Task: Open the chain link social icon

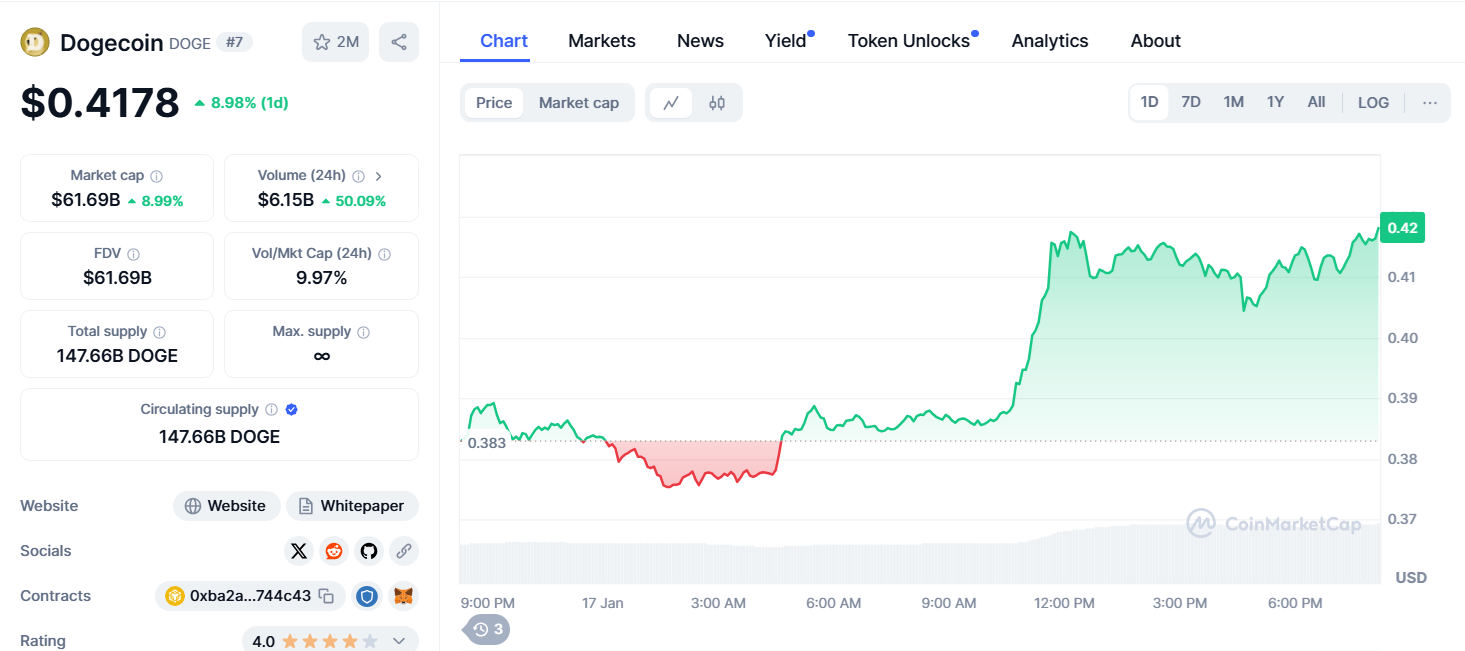Action: tap(404, 551)
